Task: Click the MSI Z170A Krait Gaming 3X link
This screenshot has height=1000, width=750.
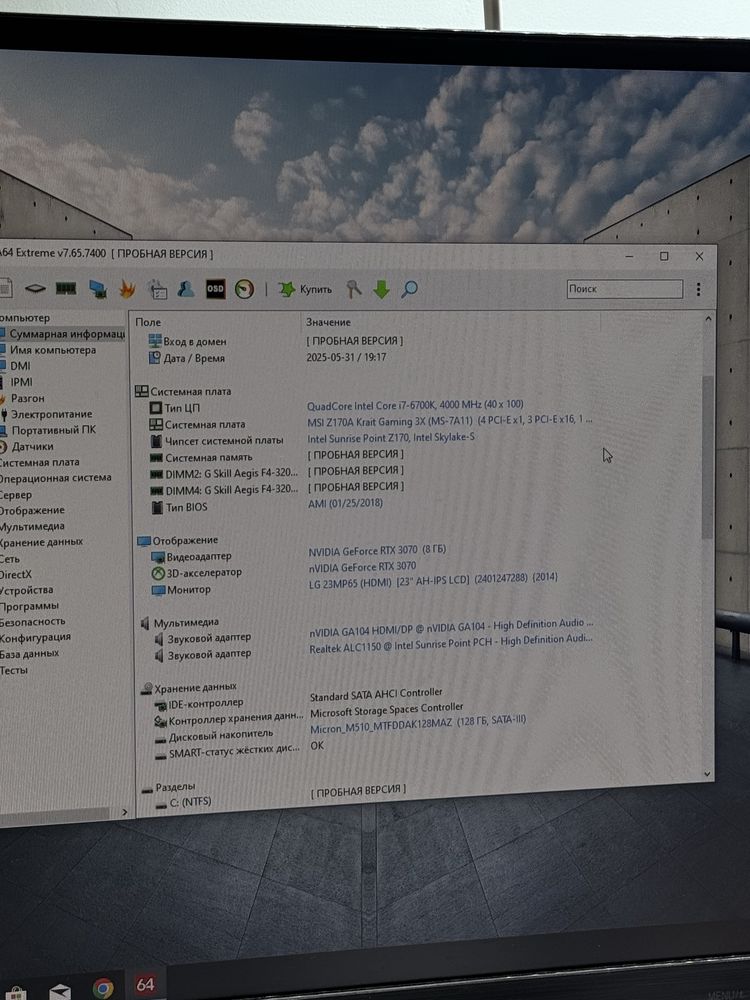Action: pyautogui.click(x=450, y=421)
